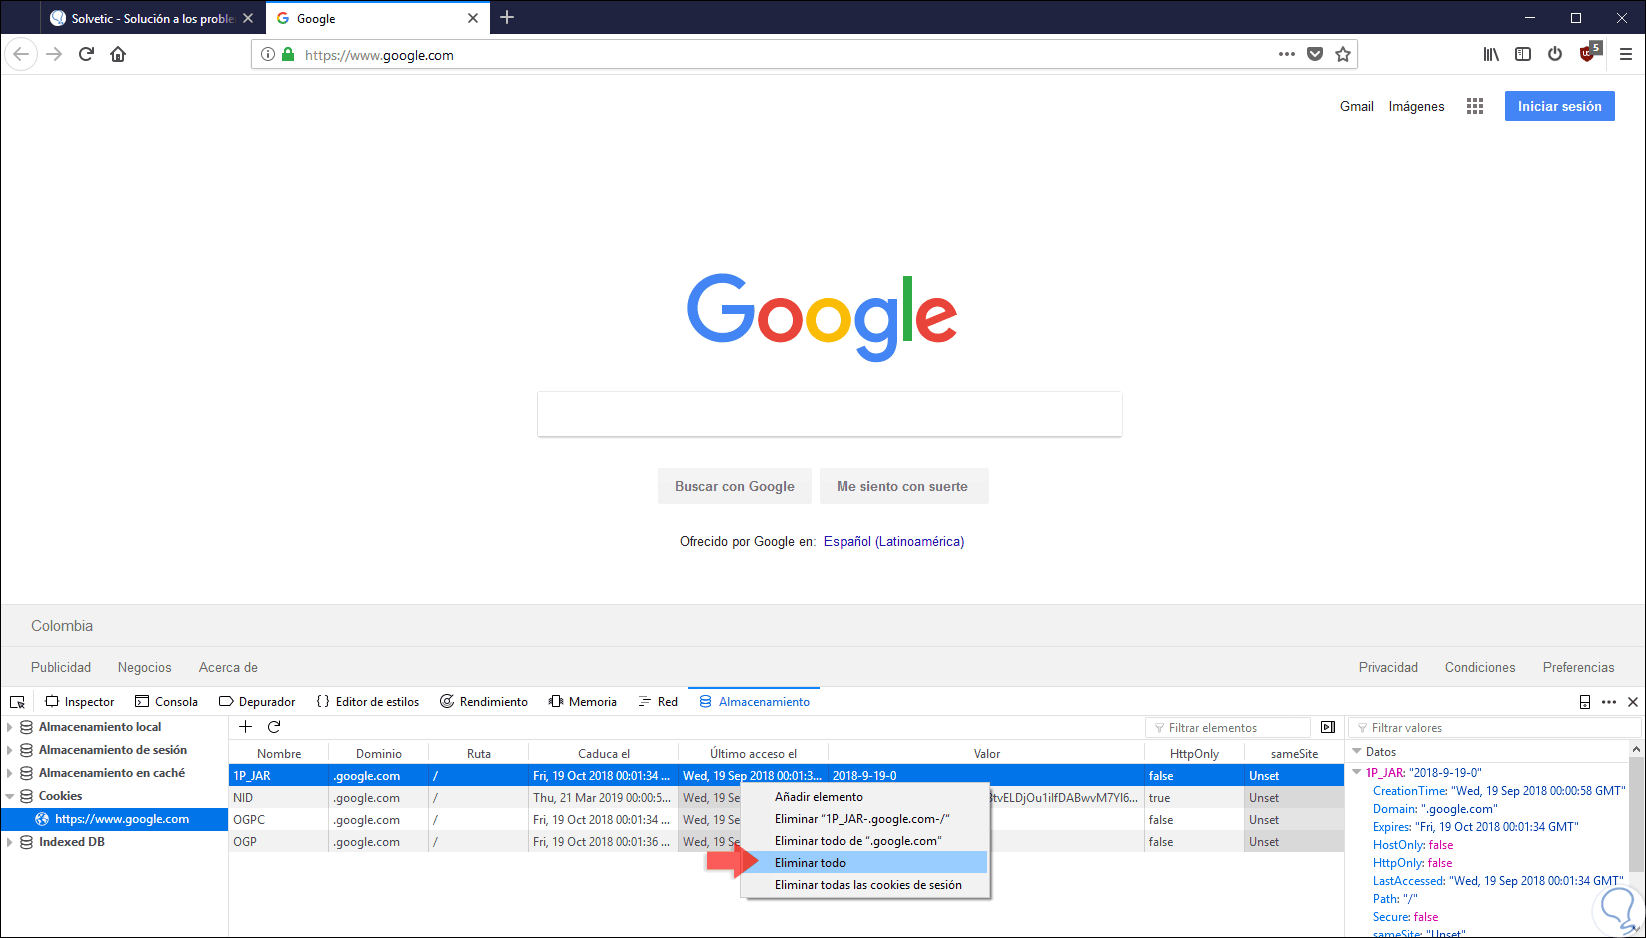Choose Eliminar todo de ".google.com"
The image size is (1646, 938).
tap(865, 841)
